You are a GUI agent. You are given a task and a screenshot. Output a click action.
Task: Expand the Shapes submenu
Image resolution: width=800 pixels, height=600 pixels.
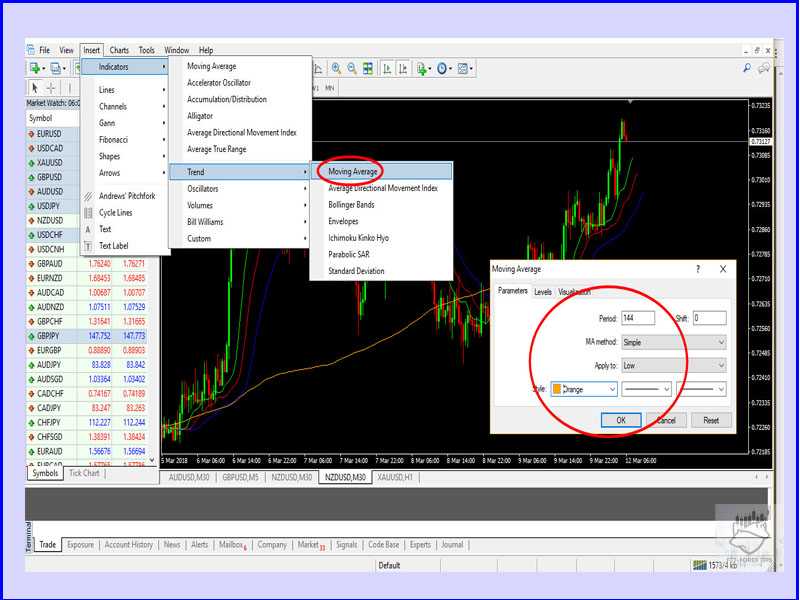click(125, 156)
